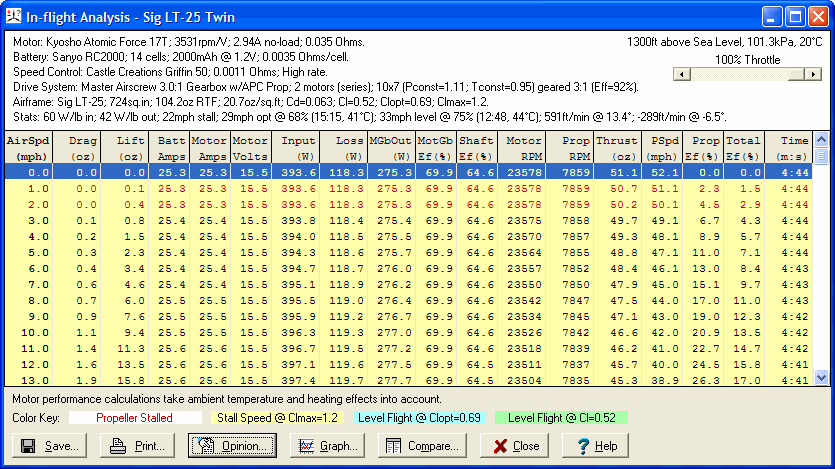Viewport: 835px width, 469px height.
Task: Click Input watts value 396.7
Action: (299, 349)
